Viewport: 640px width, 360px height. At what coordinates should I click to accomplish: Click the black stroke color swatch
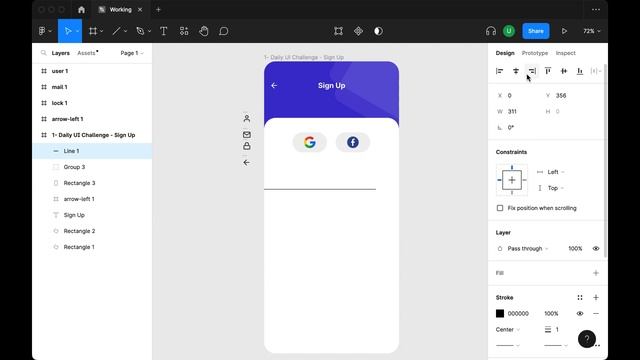click(500, 313)
